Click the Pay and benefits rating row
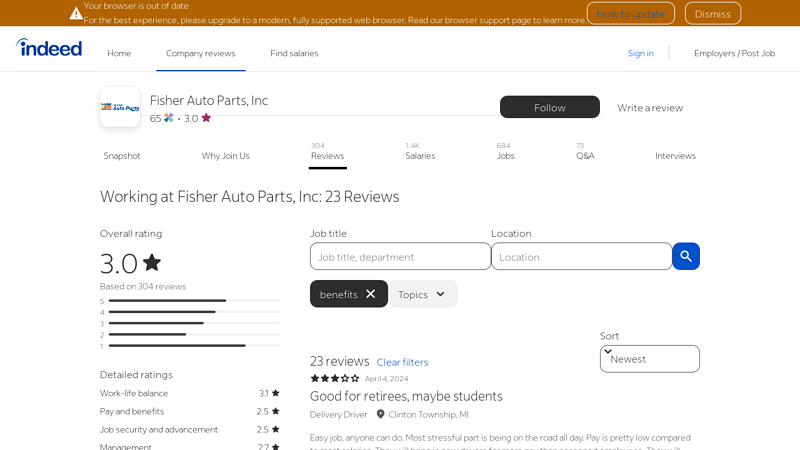 [190, 411]
